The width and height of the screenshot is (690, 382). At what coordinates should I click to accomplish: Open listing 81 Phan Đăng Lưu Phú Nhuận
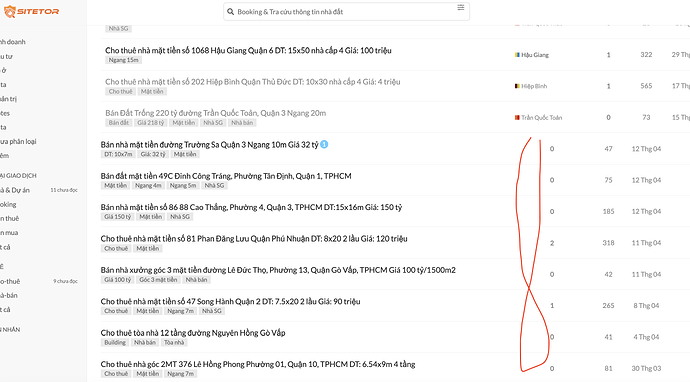(x=254, y=239)
